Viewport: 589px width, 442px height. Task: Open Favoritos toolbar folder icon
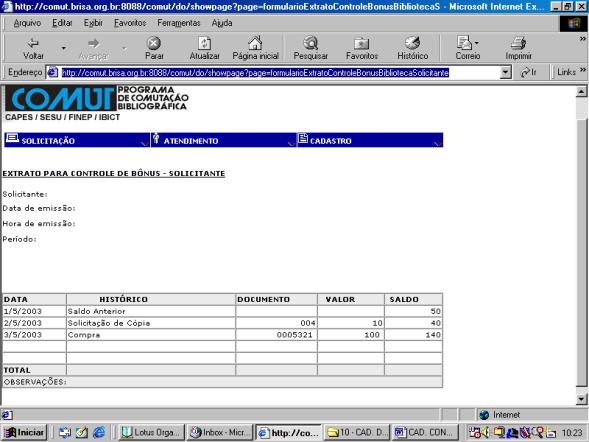(361, 44)
